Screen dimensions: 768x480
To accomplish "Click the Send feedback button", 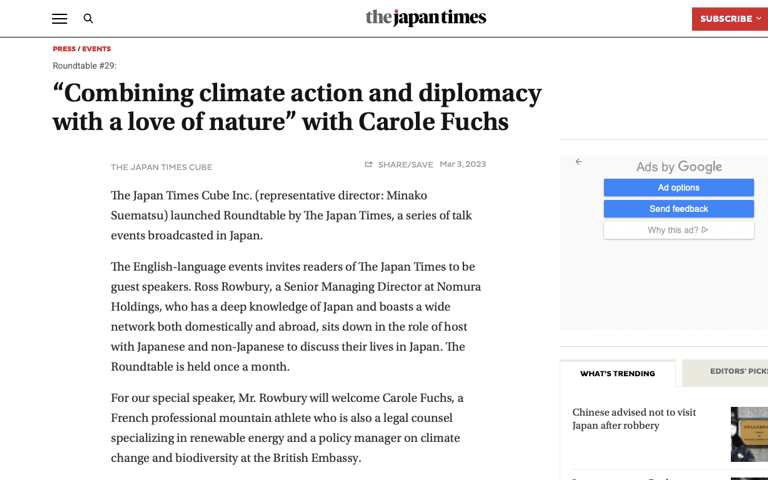I will [x=678, y=209].
